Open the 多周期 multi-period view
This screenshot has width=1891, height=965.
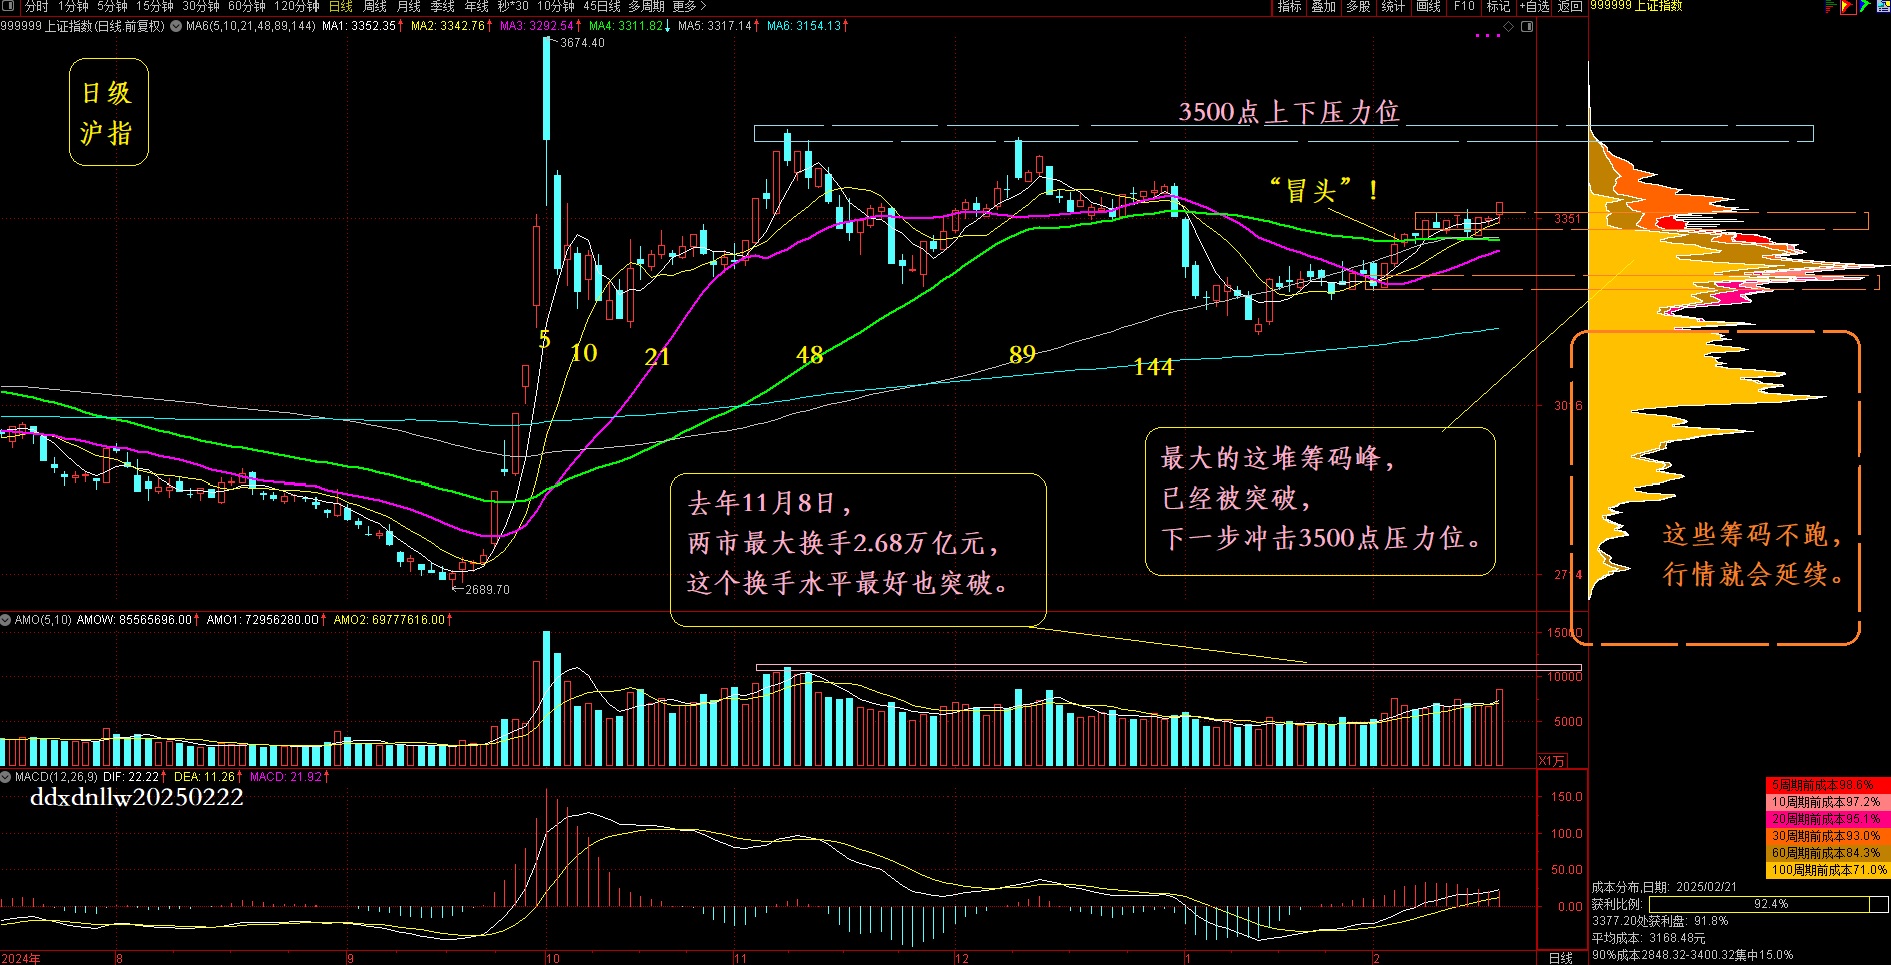646,6
